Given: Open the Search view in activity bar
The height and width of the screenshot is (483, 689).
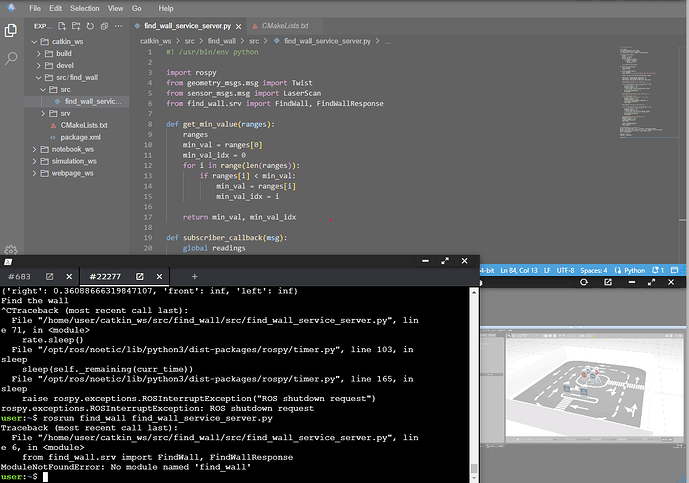Looking at the screenshot, I should click(x=11, y=59).
